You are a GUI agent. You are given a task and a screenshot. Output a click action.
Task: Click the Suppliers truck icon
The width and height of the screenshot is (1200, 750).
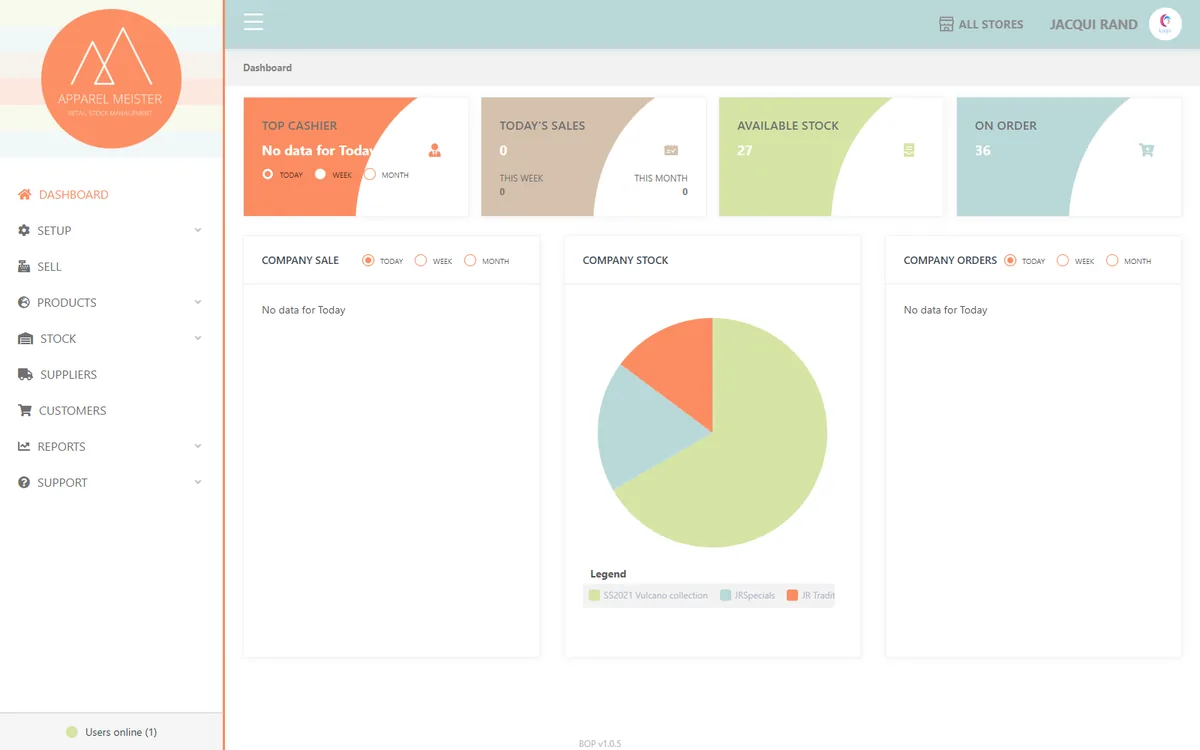26,374
